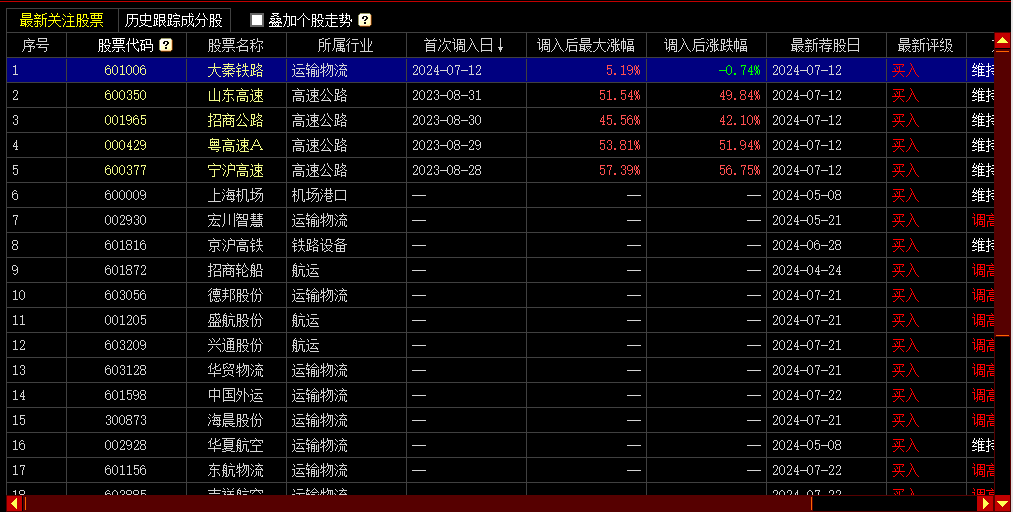1013x512 pixels.
Task: Click the vertical scrollbar down arrow
Action: (1003, 488)
